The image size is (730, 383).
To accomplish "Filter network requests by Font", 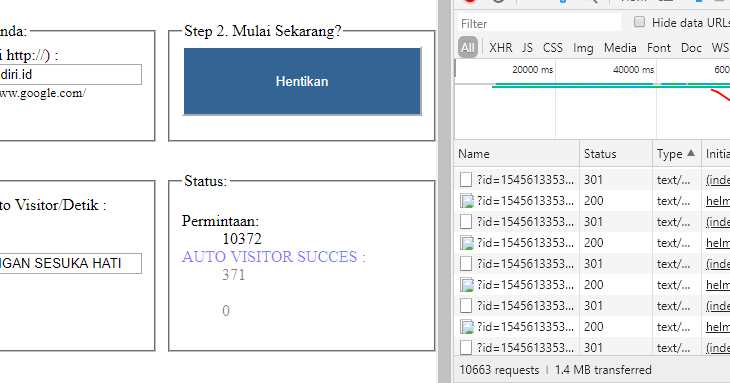I will pyautogui.click(x=659, y=47).
